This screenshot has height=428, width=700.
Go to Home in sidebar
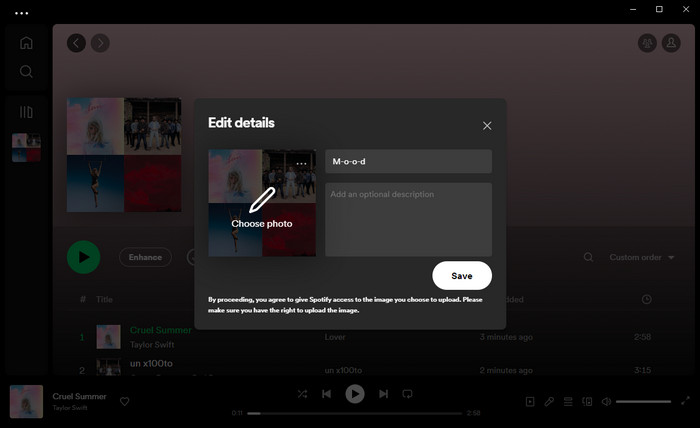(x=26, y=43)
